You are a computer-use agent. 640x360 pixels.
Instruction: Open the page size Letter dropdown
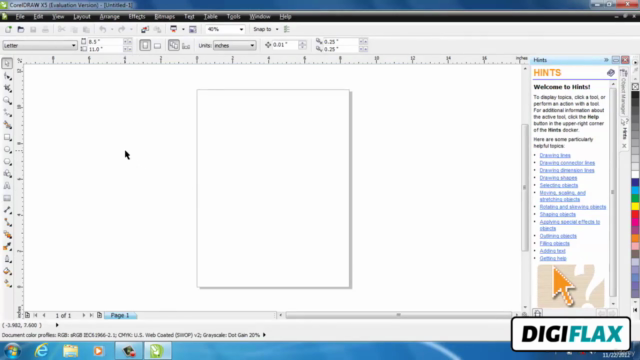point(73,45)
